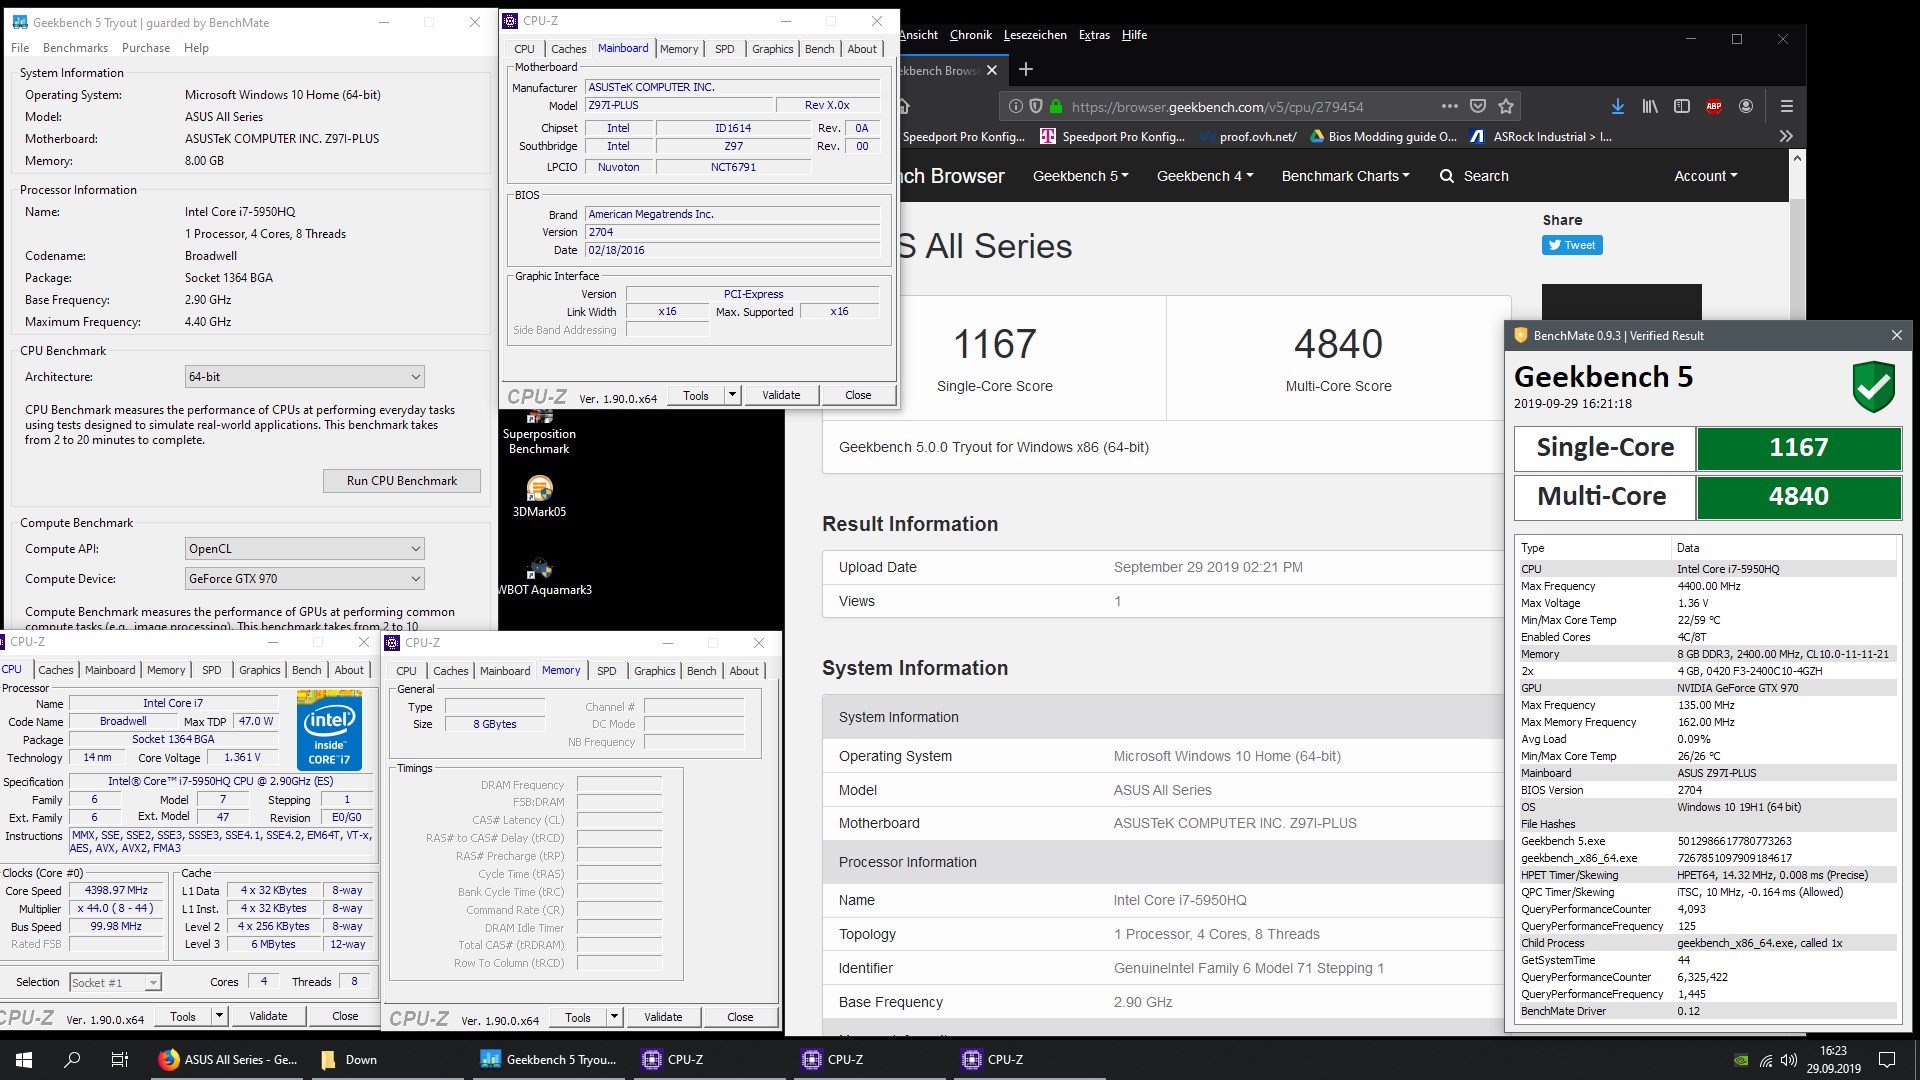
Task: Open Chronik menu in Firefox
Action: (970, 35)
